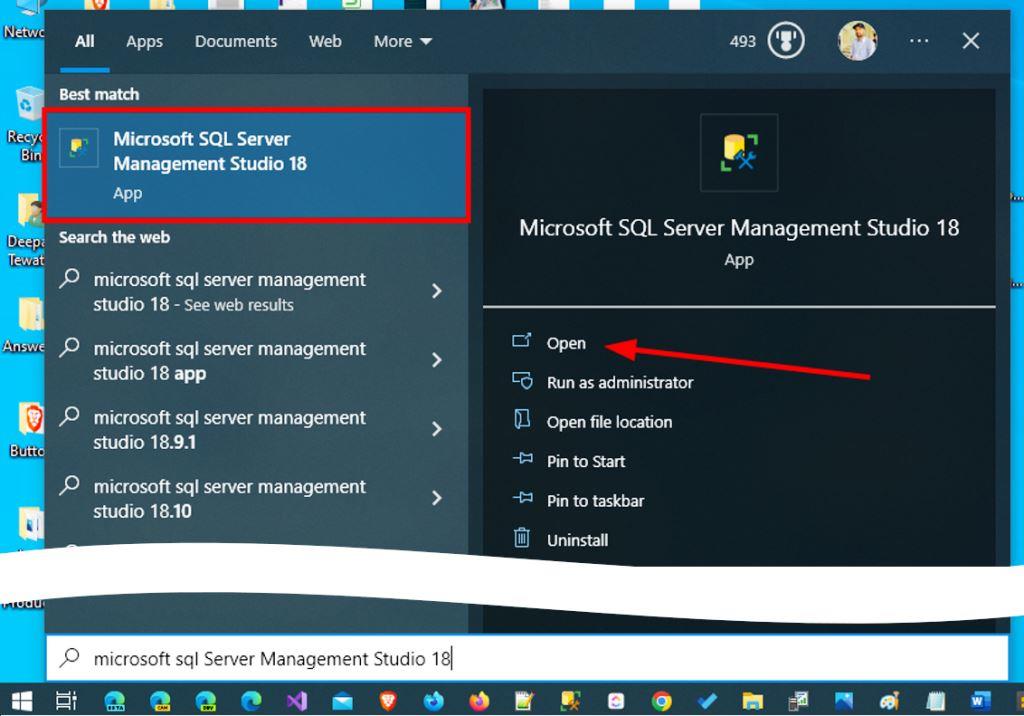Screen dimensions: 1024x716
Task: Click the SQL Server Management Studio app logo
Action: tap(738, 152)
